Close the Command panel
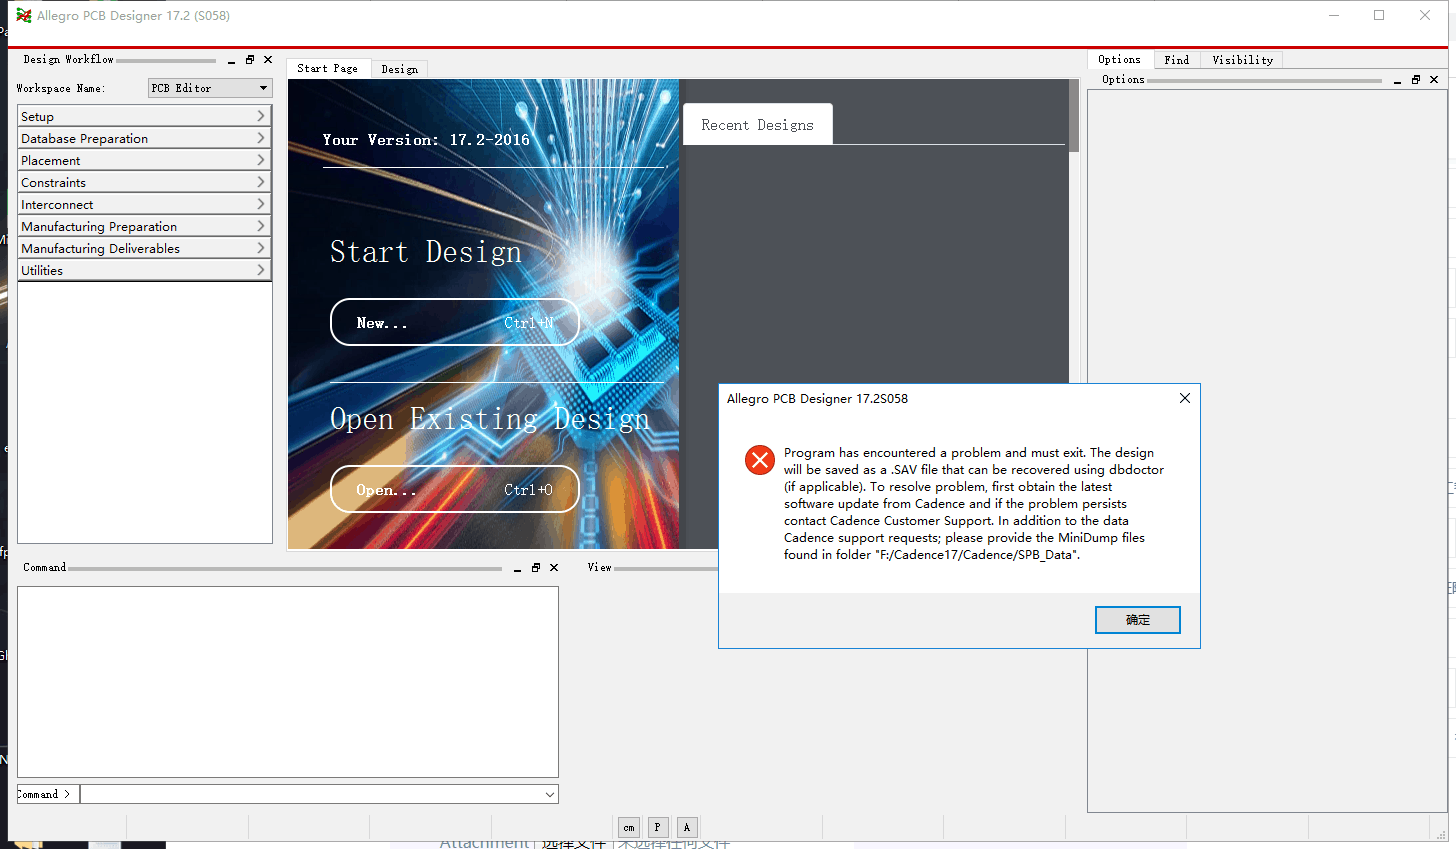Image resolution: width=1456 pixels, height=849 pixels. pos(554,568)
